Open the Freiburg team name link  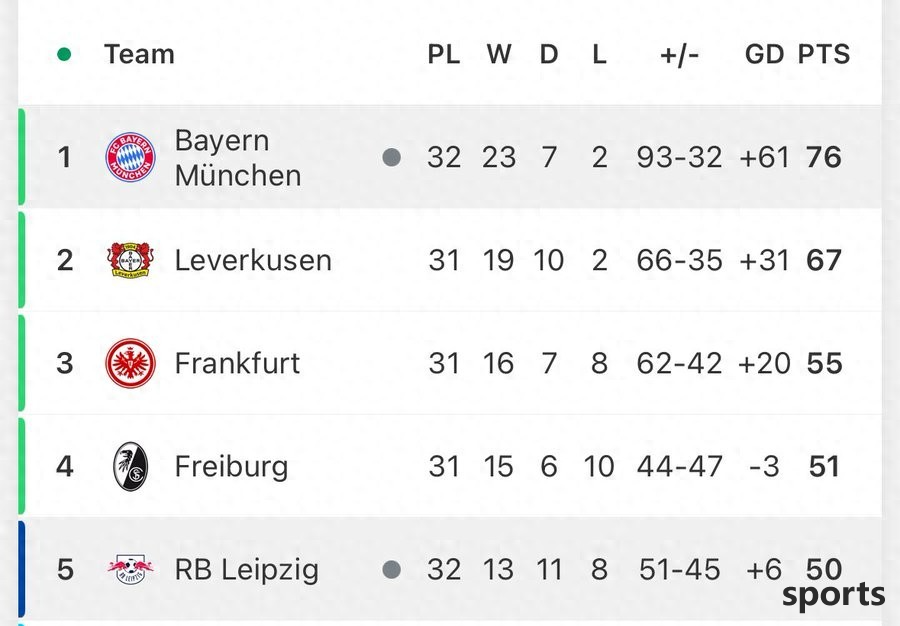231,466
